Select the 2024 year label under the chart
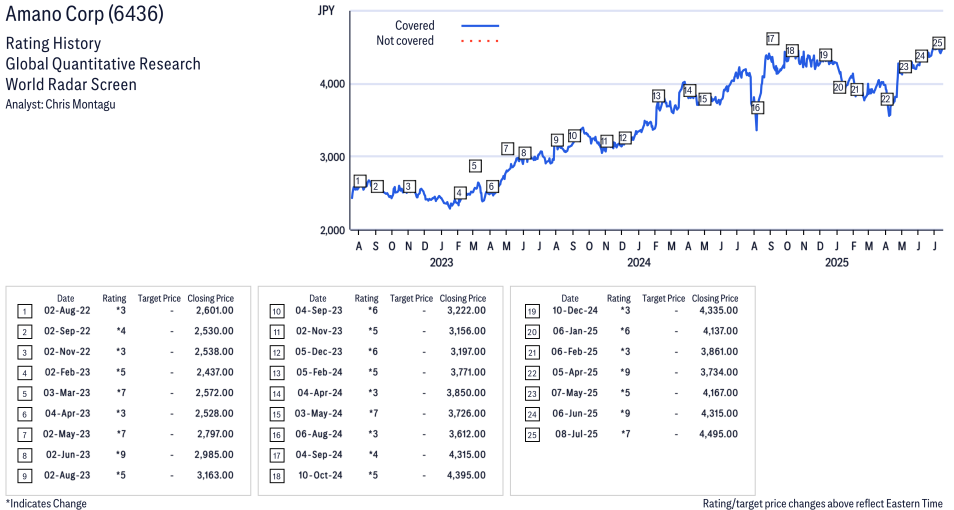 639,262
